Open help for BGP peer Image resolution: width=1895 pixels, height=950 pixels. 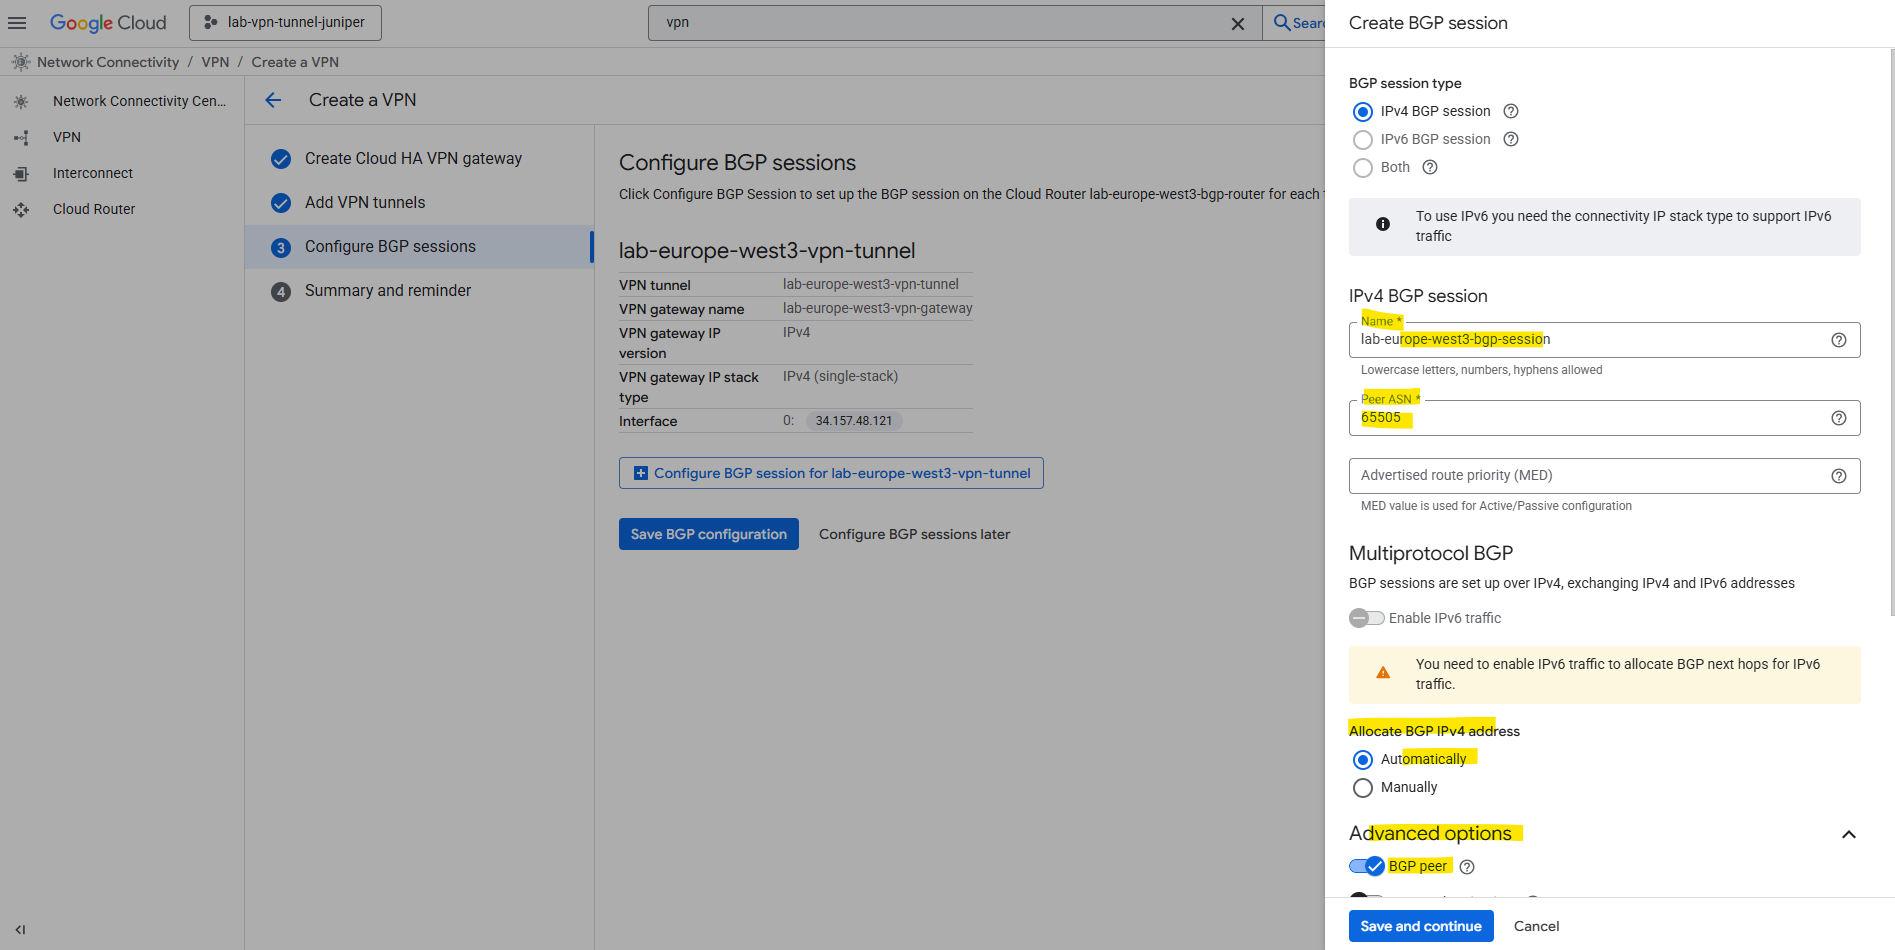point(1467,867)
